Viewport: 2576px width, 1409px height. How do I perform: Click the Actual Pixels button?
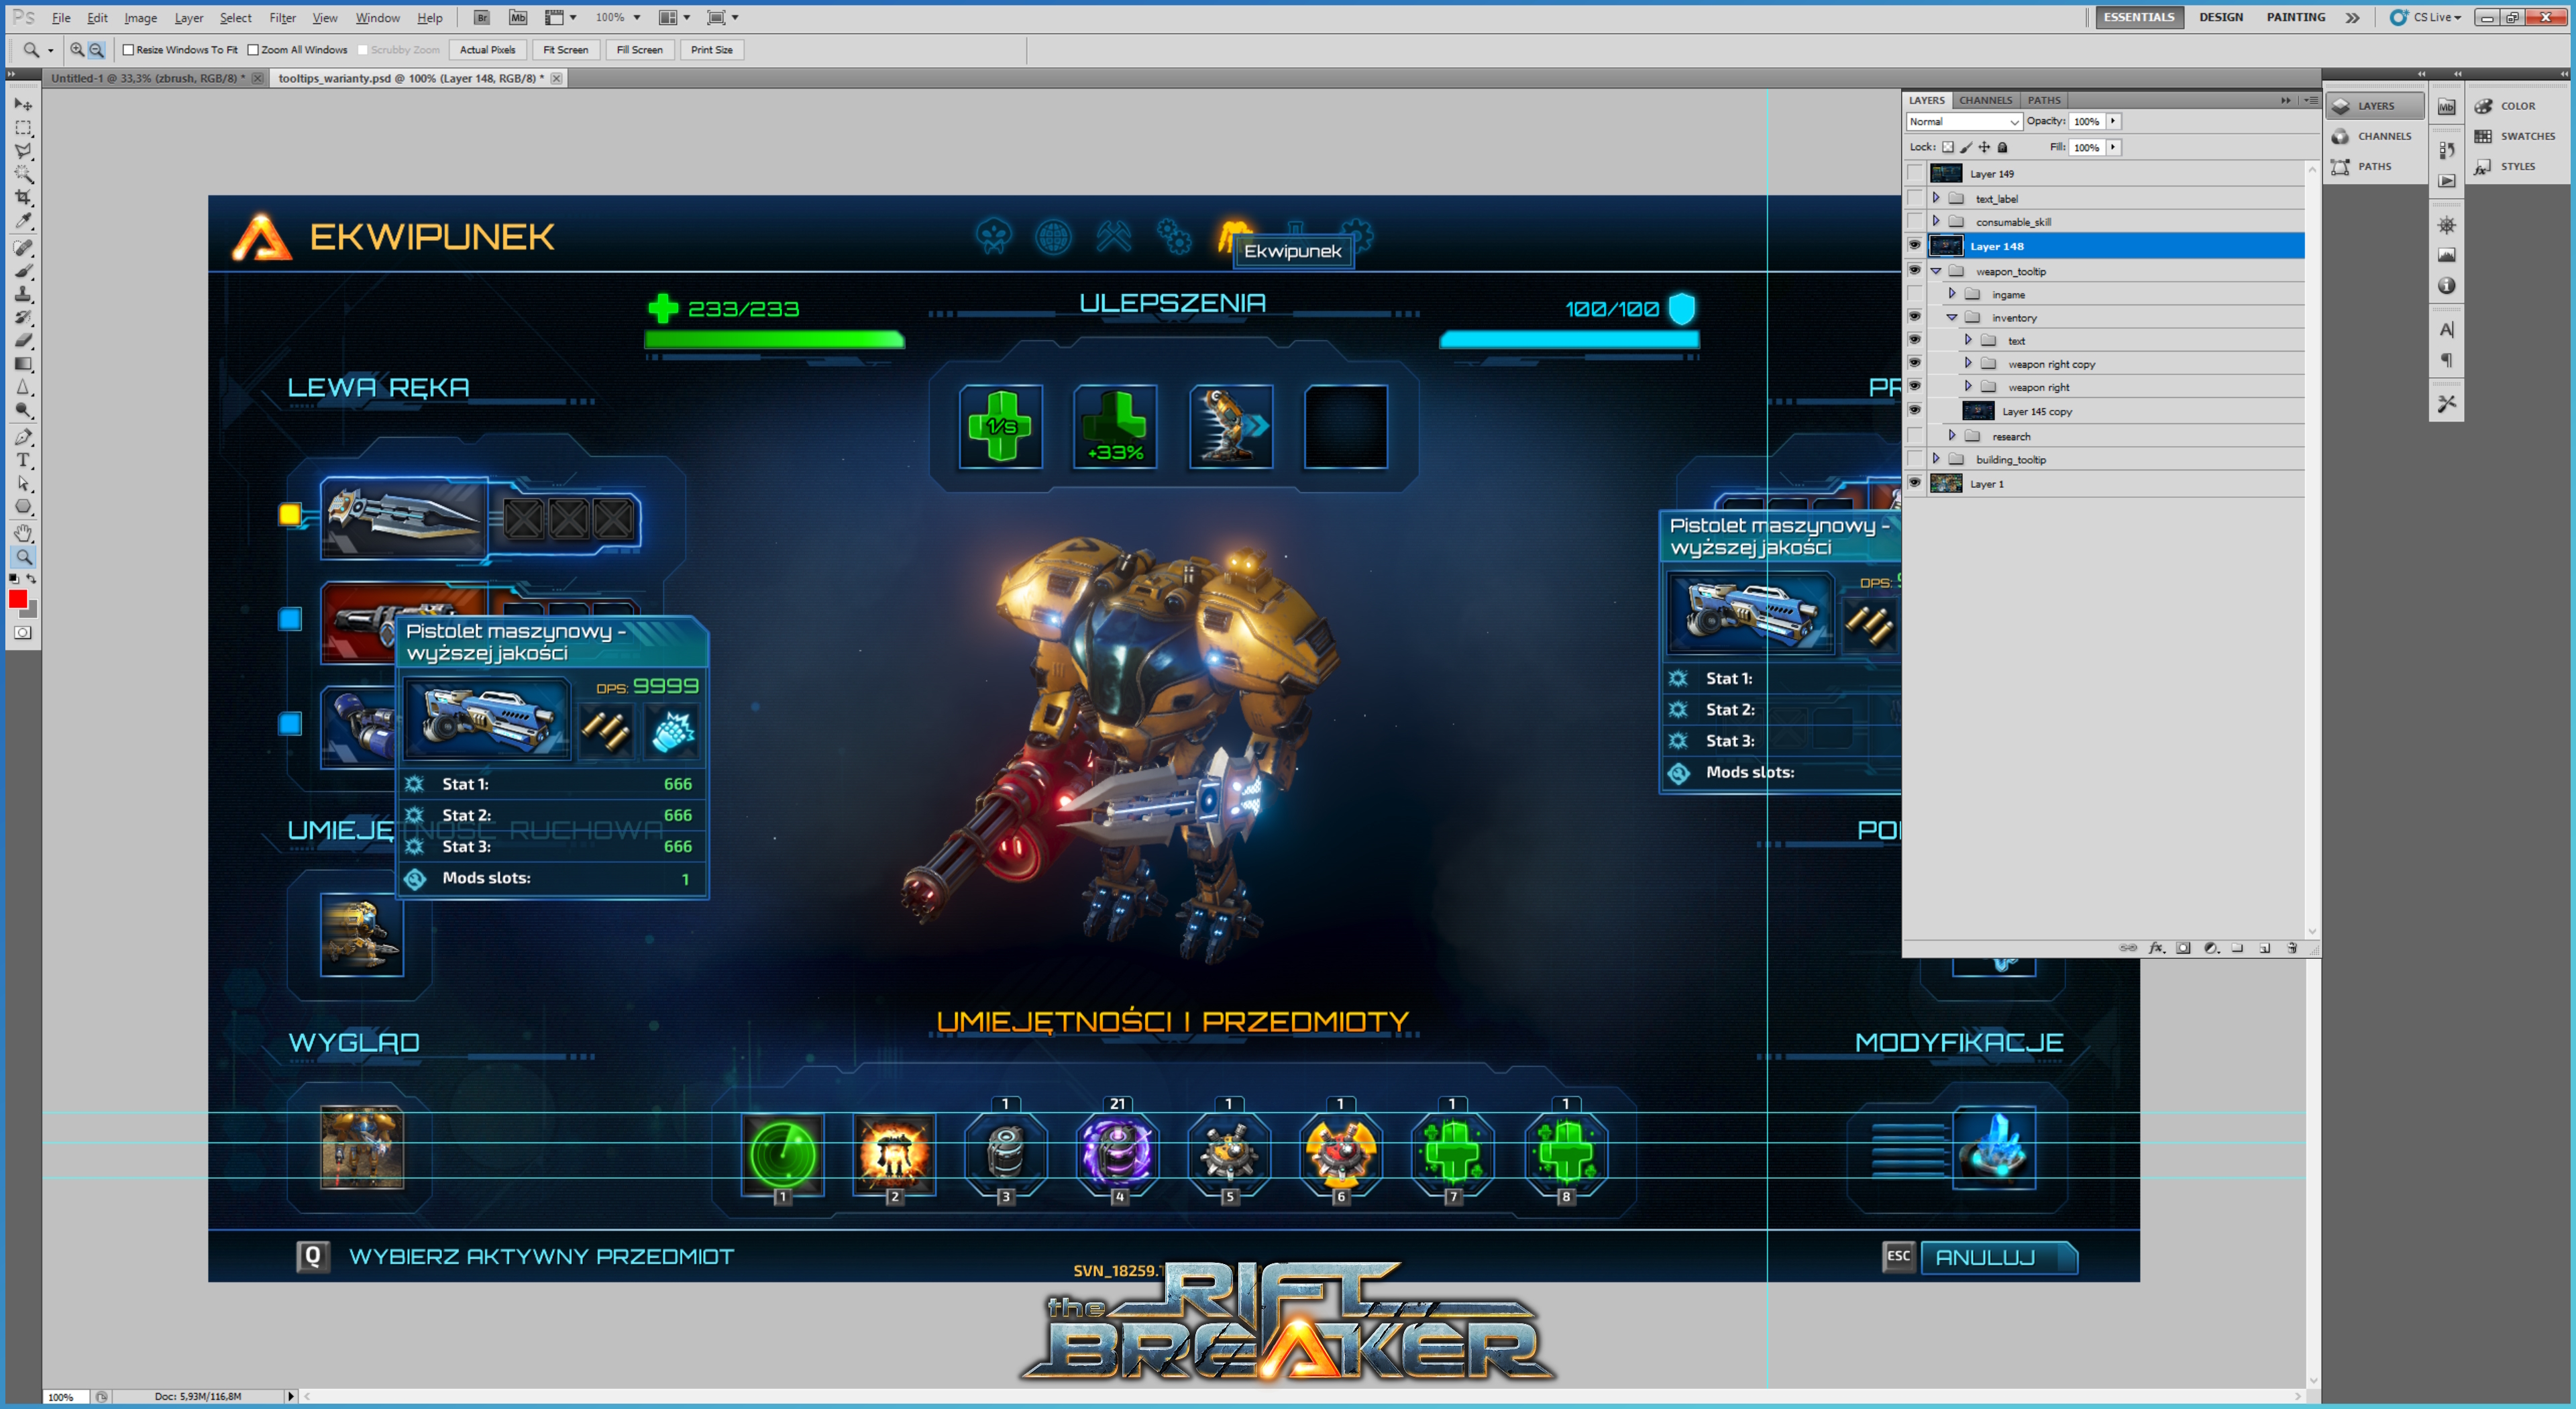pos(487,49)
